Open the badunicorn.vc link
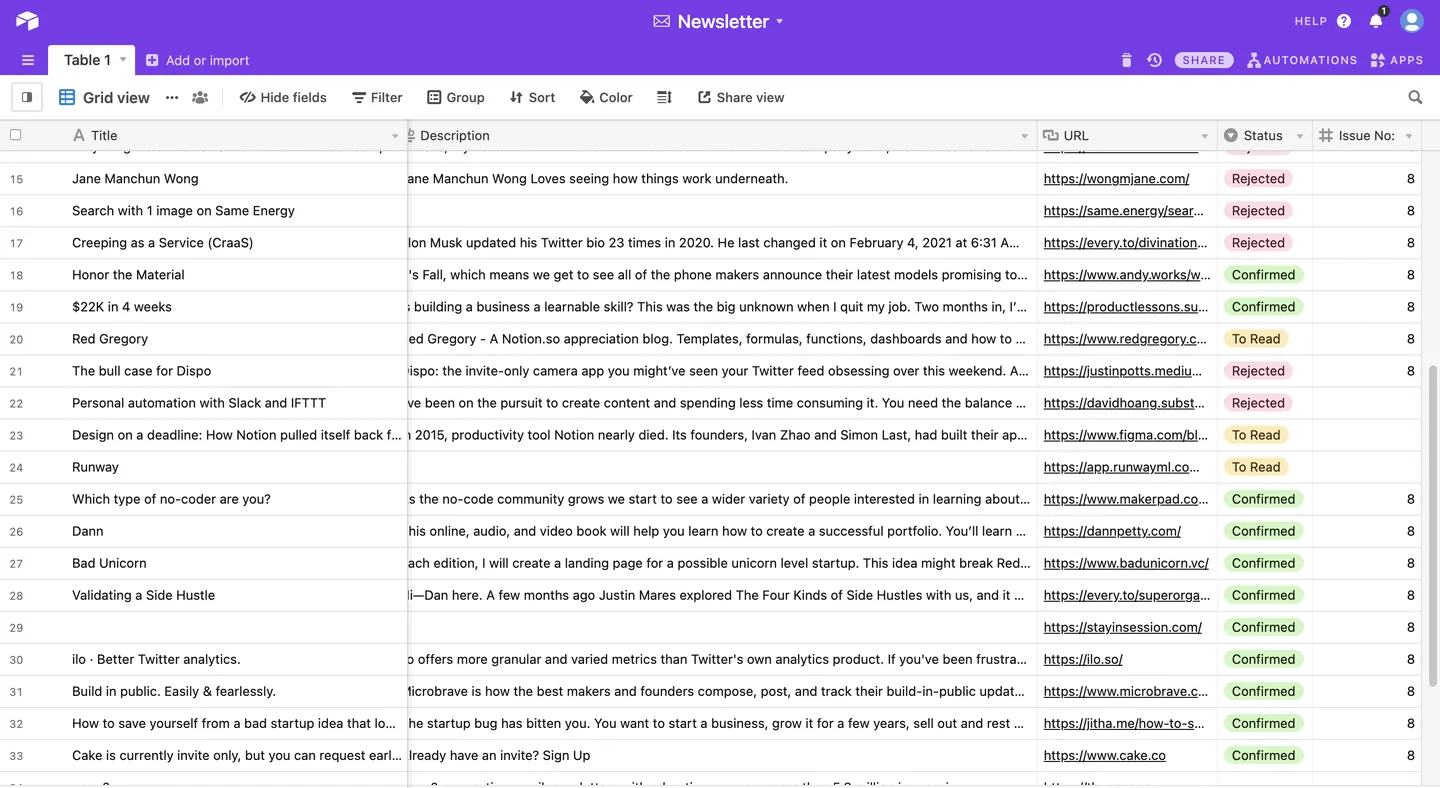This screenshot has height=788, width=1440. pyautogui.click(x=1126, y=563)
